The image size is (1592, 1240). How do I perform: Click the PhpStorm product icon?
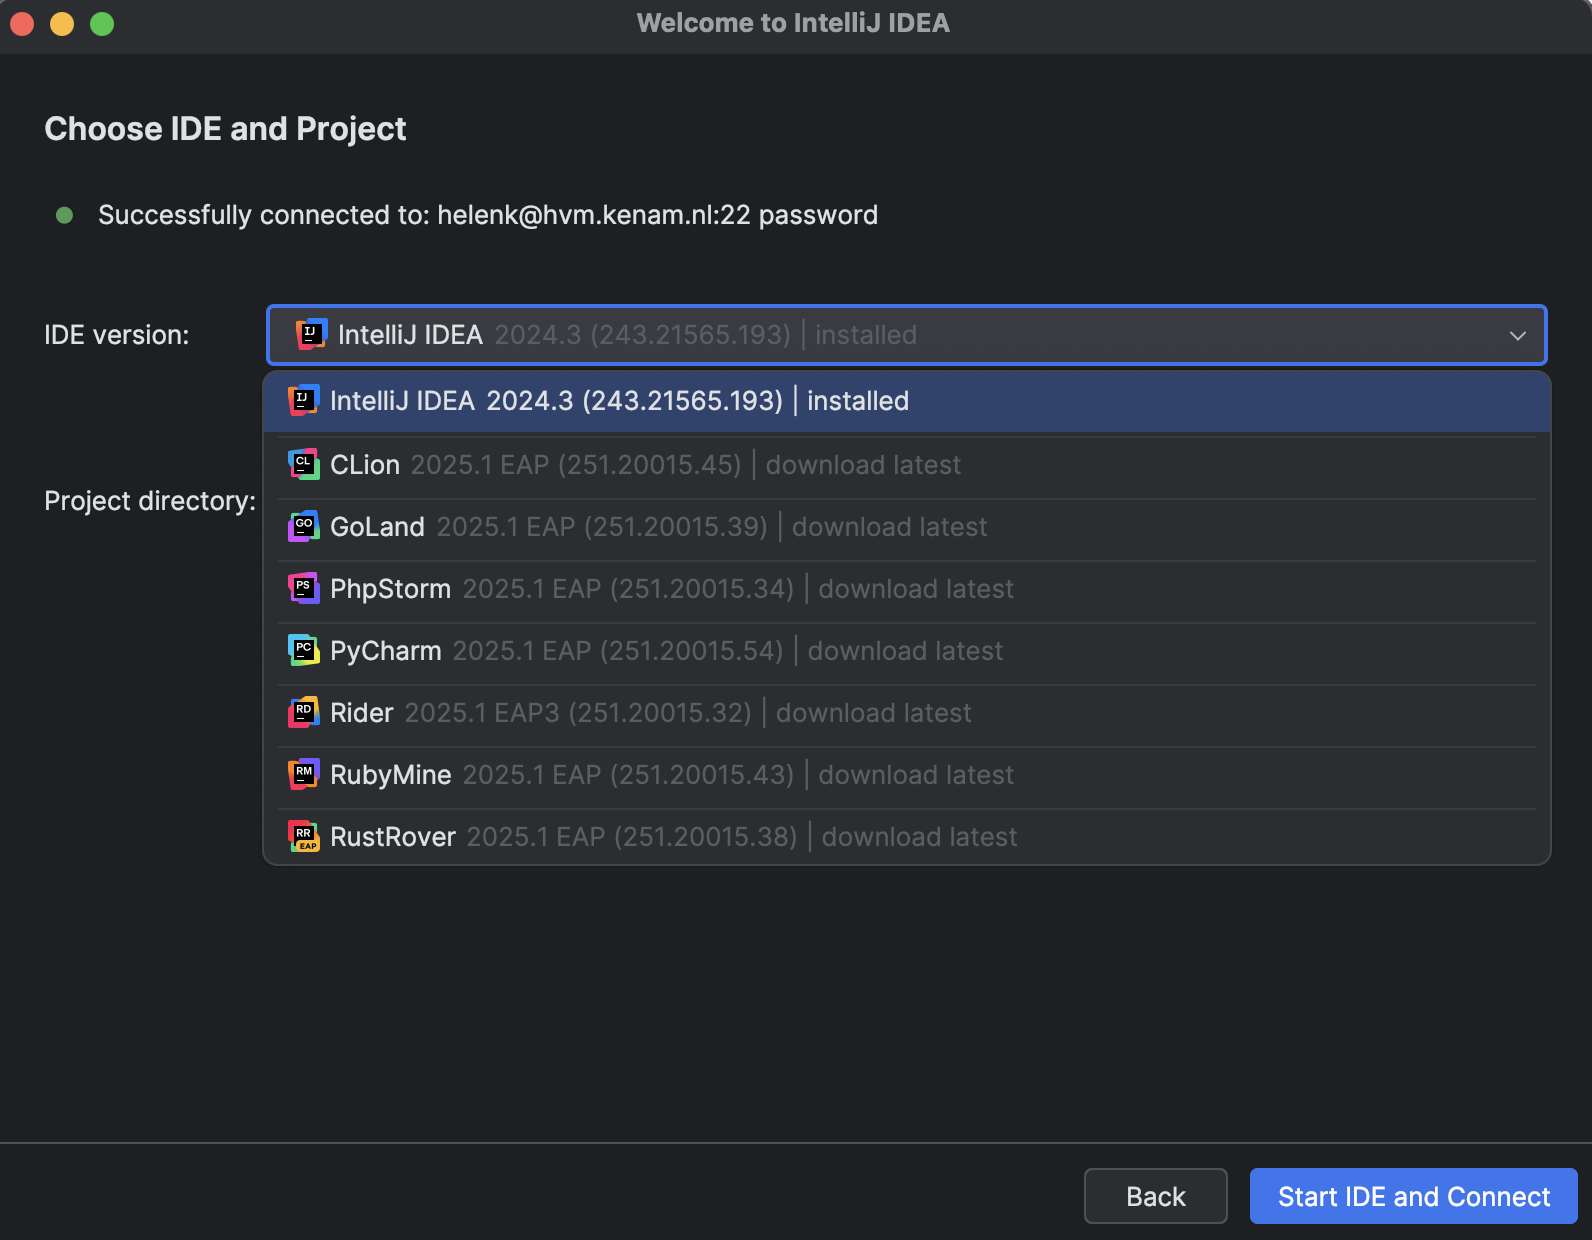304,588
